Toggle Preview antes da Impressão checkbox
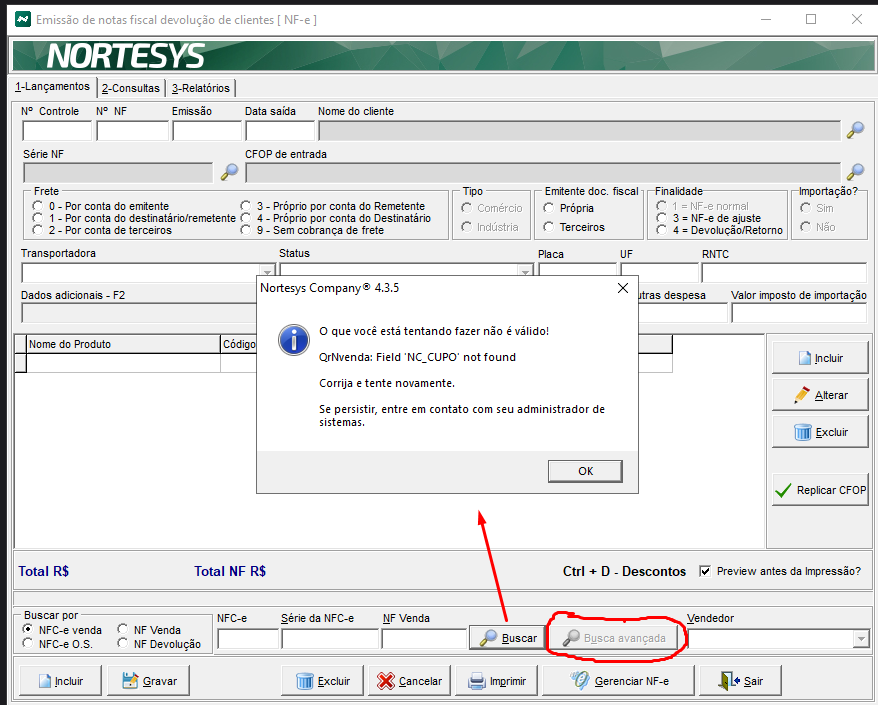 point(705,571)
